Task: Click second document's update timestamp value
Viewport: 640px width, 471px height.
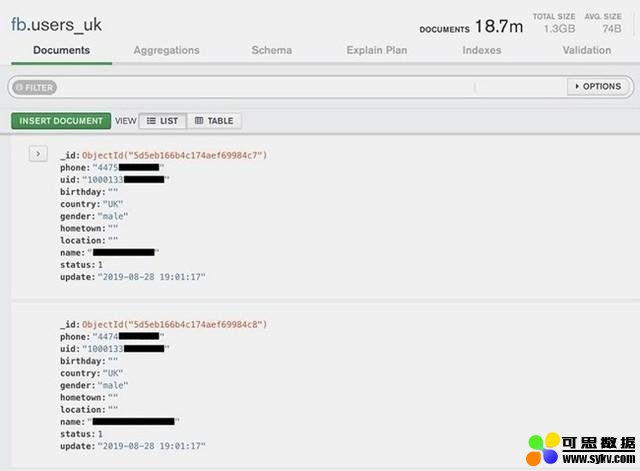Action: [151, 446]
